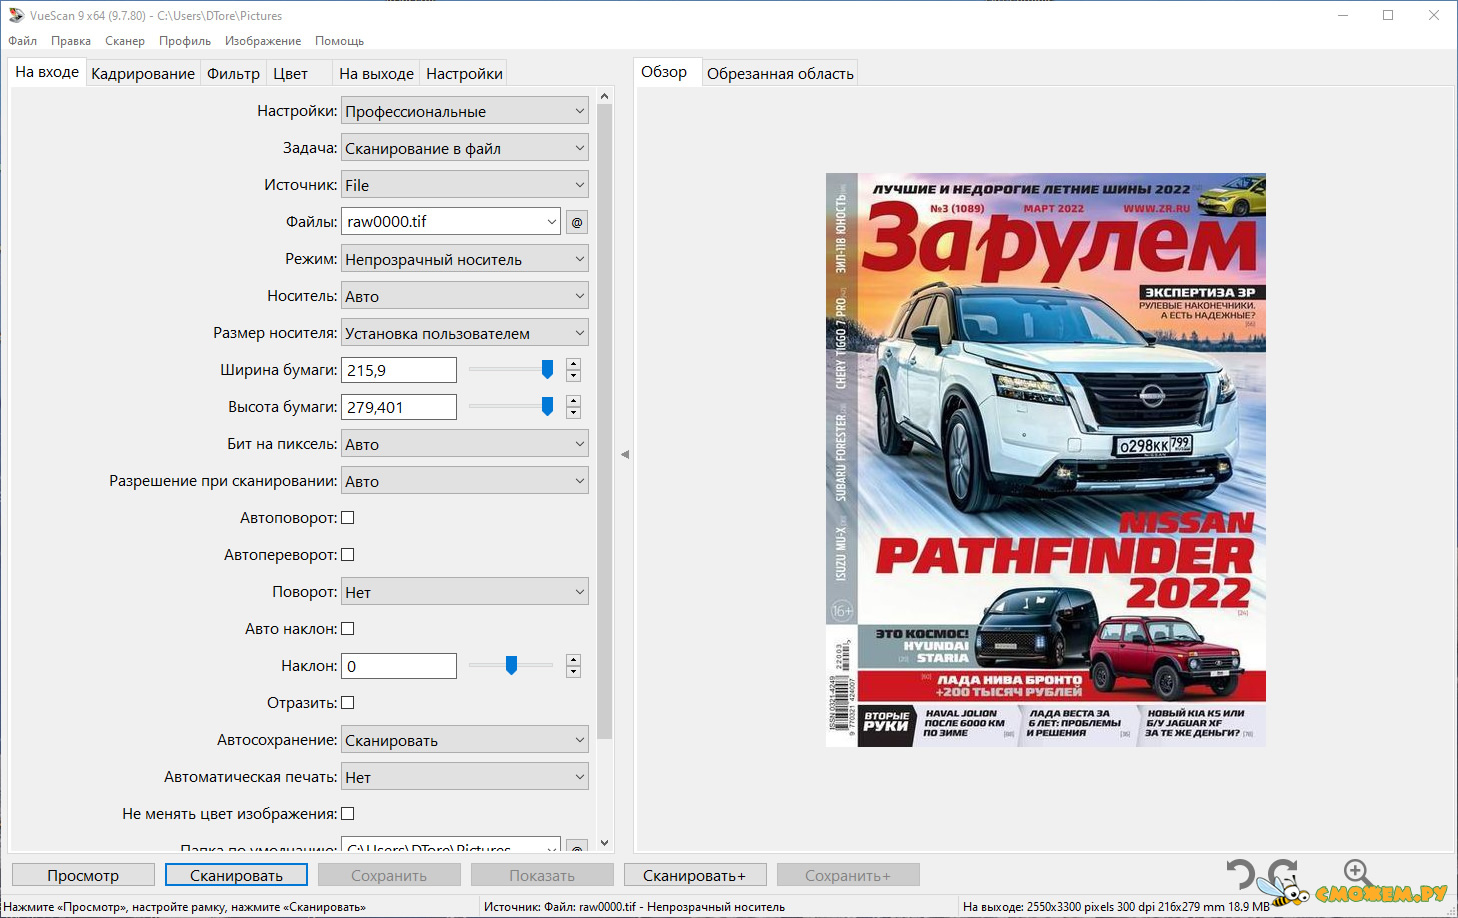Switch to the Фильтр tab

point(233,74)
